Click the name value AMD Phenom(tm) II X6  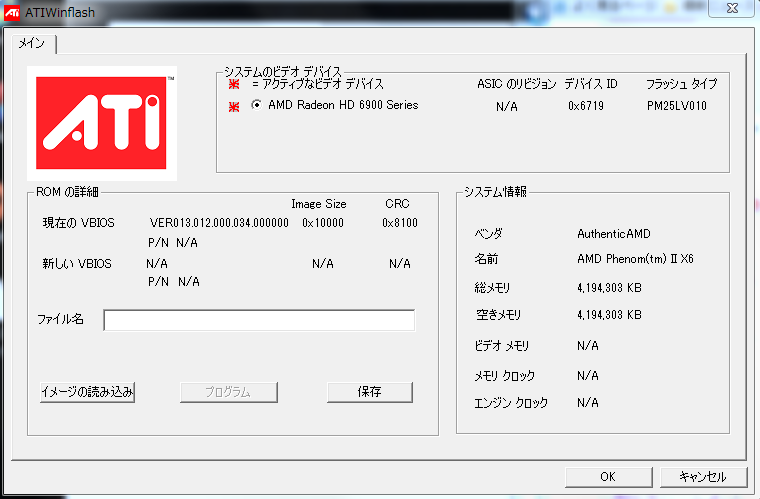635,259
